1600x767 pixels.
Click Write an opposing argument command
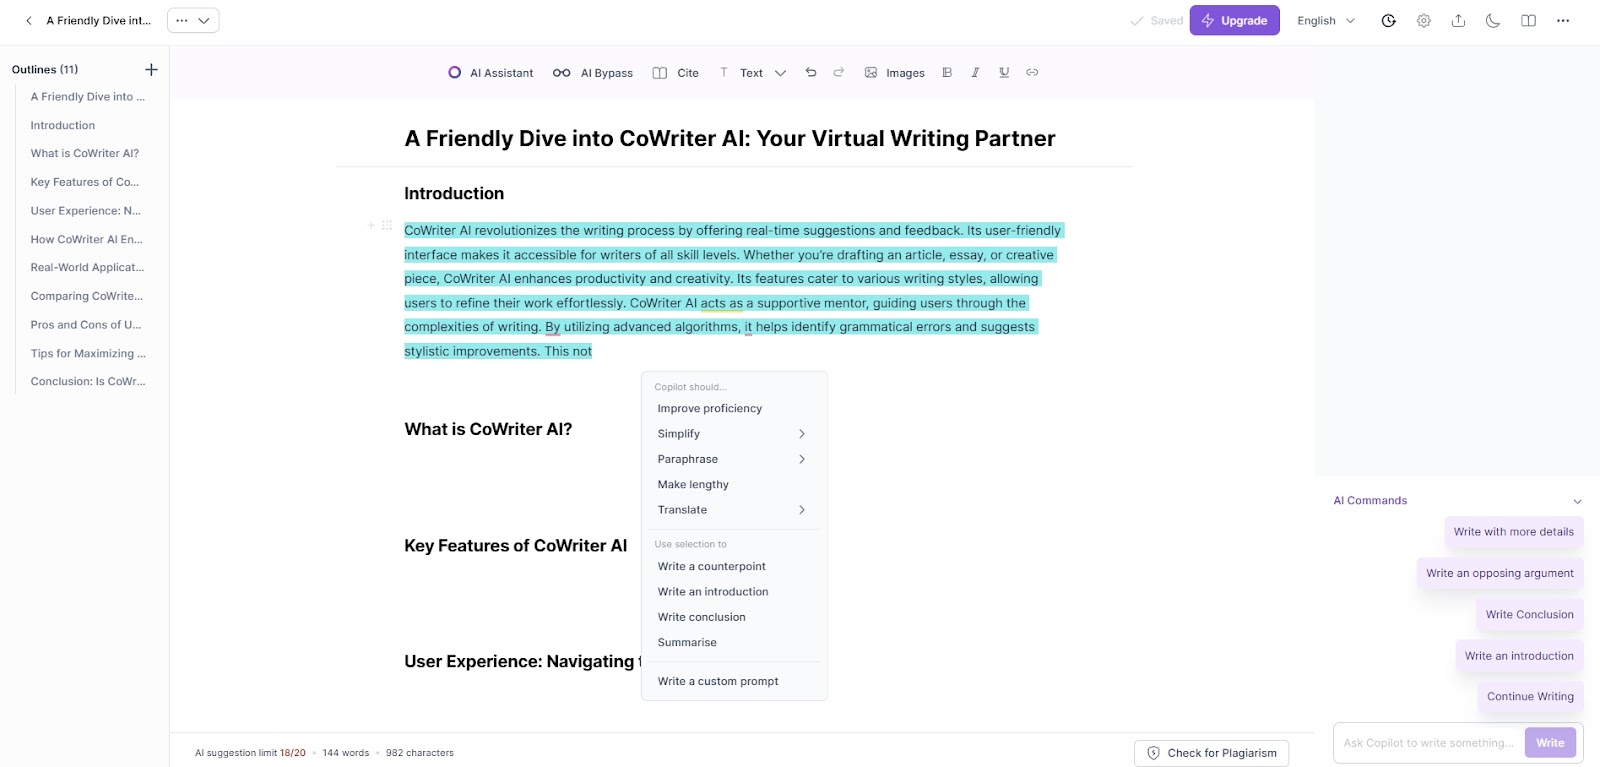1500,573
